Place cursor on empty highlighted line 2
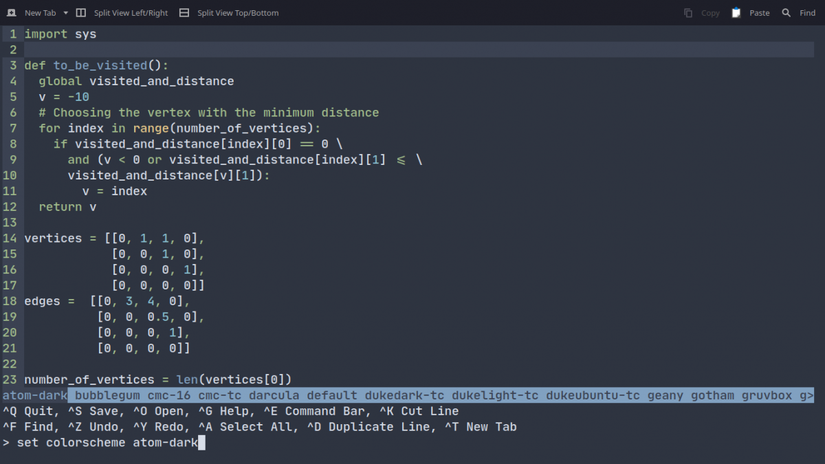 coord(419,49)
